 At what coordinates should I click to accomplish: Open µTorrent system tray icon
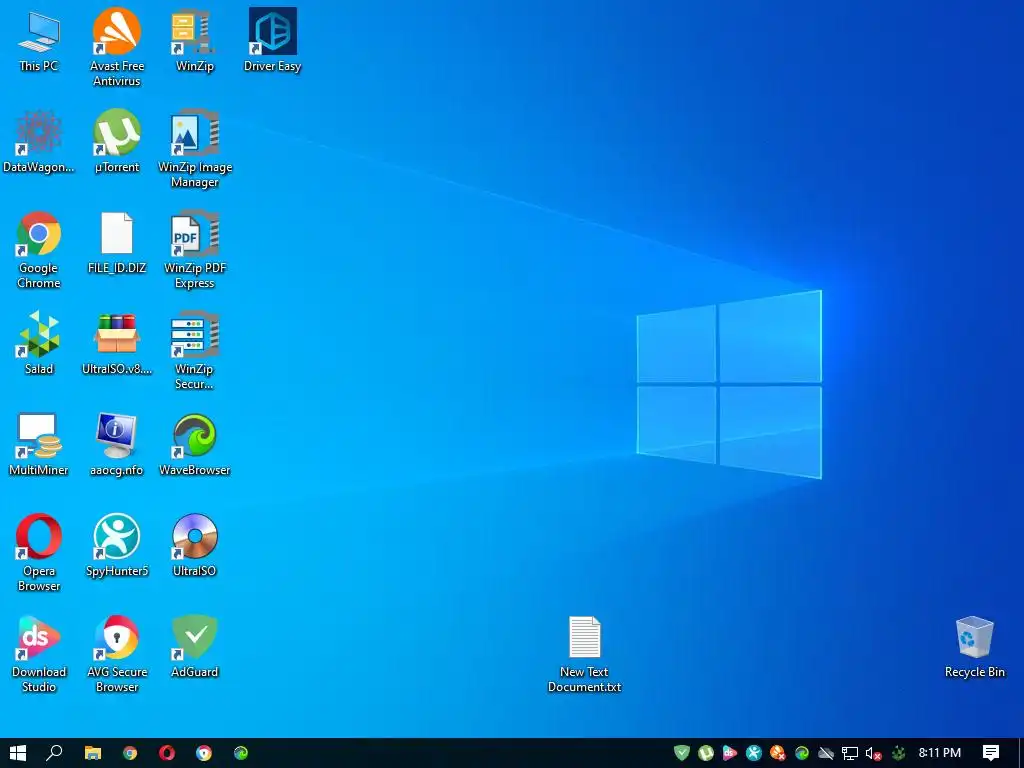(705, 753)
